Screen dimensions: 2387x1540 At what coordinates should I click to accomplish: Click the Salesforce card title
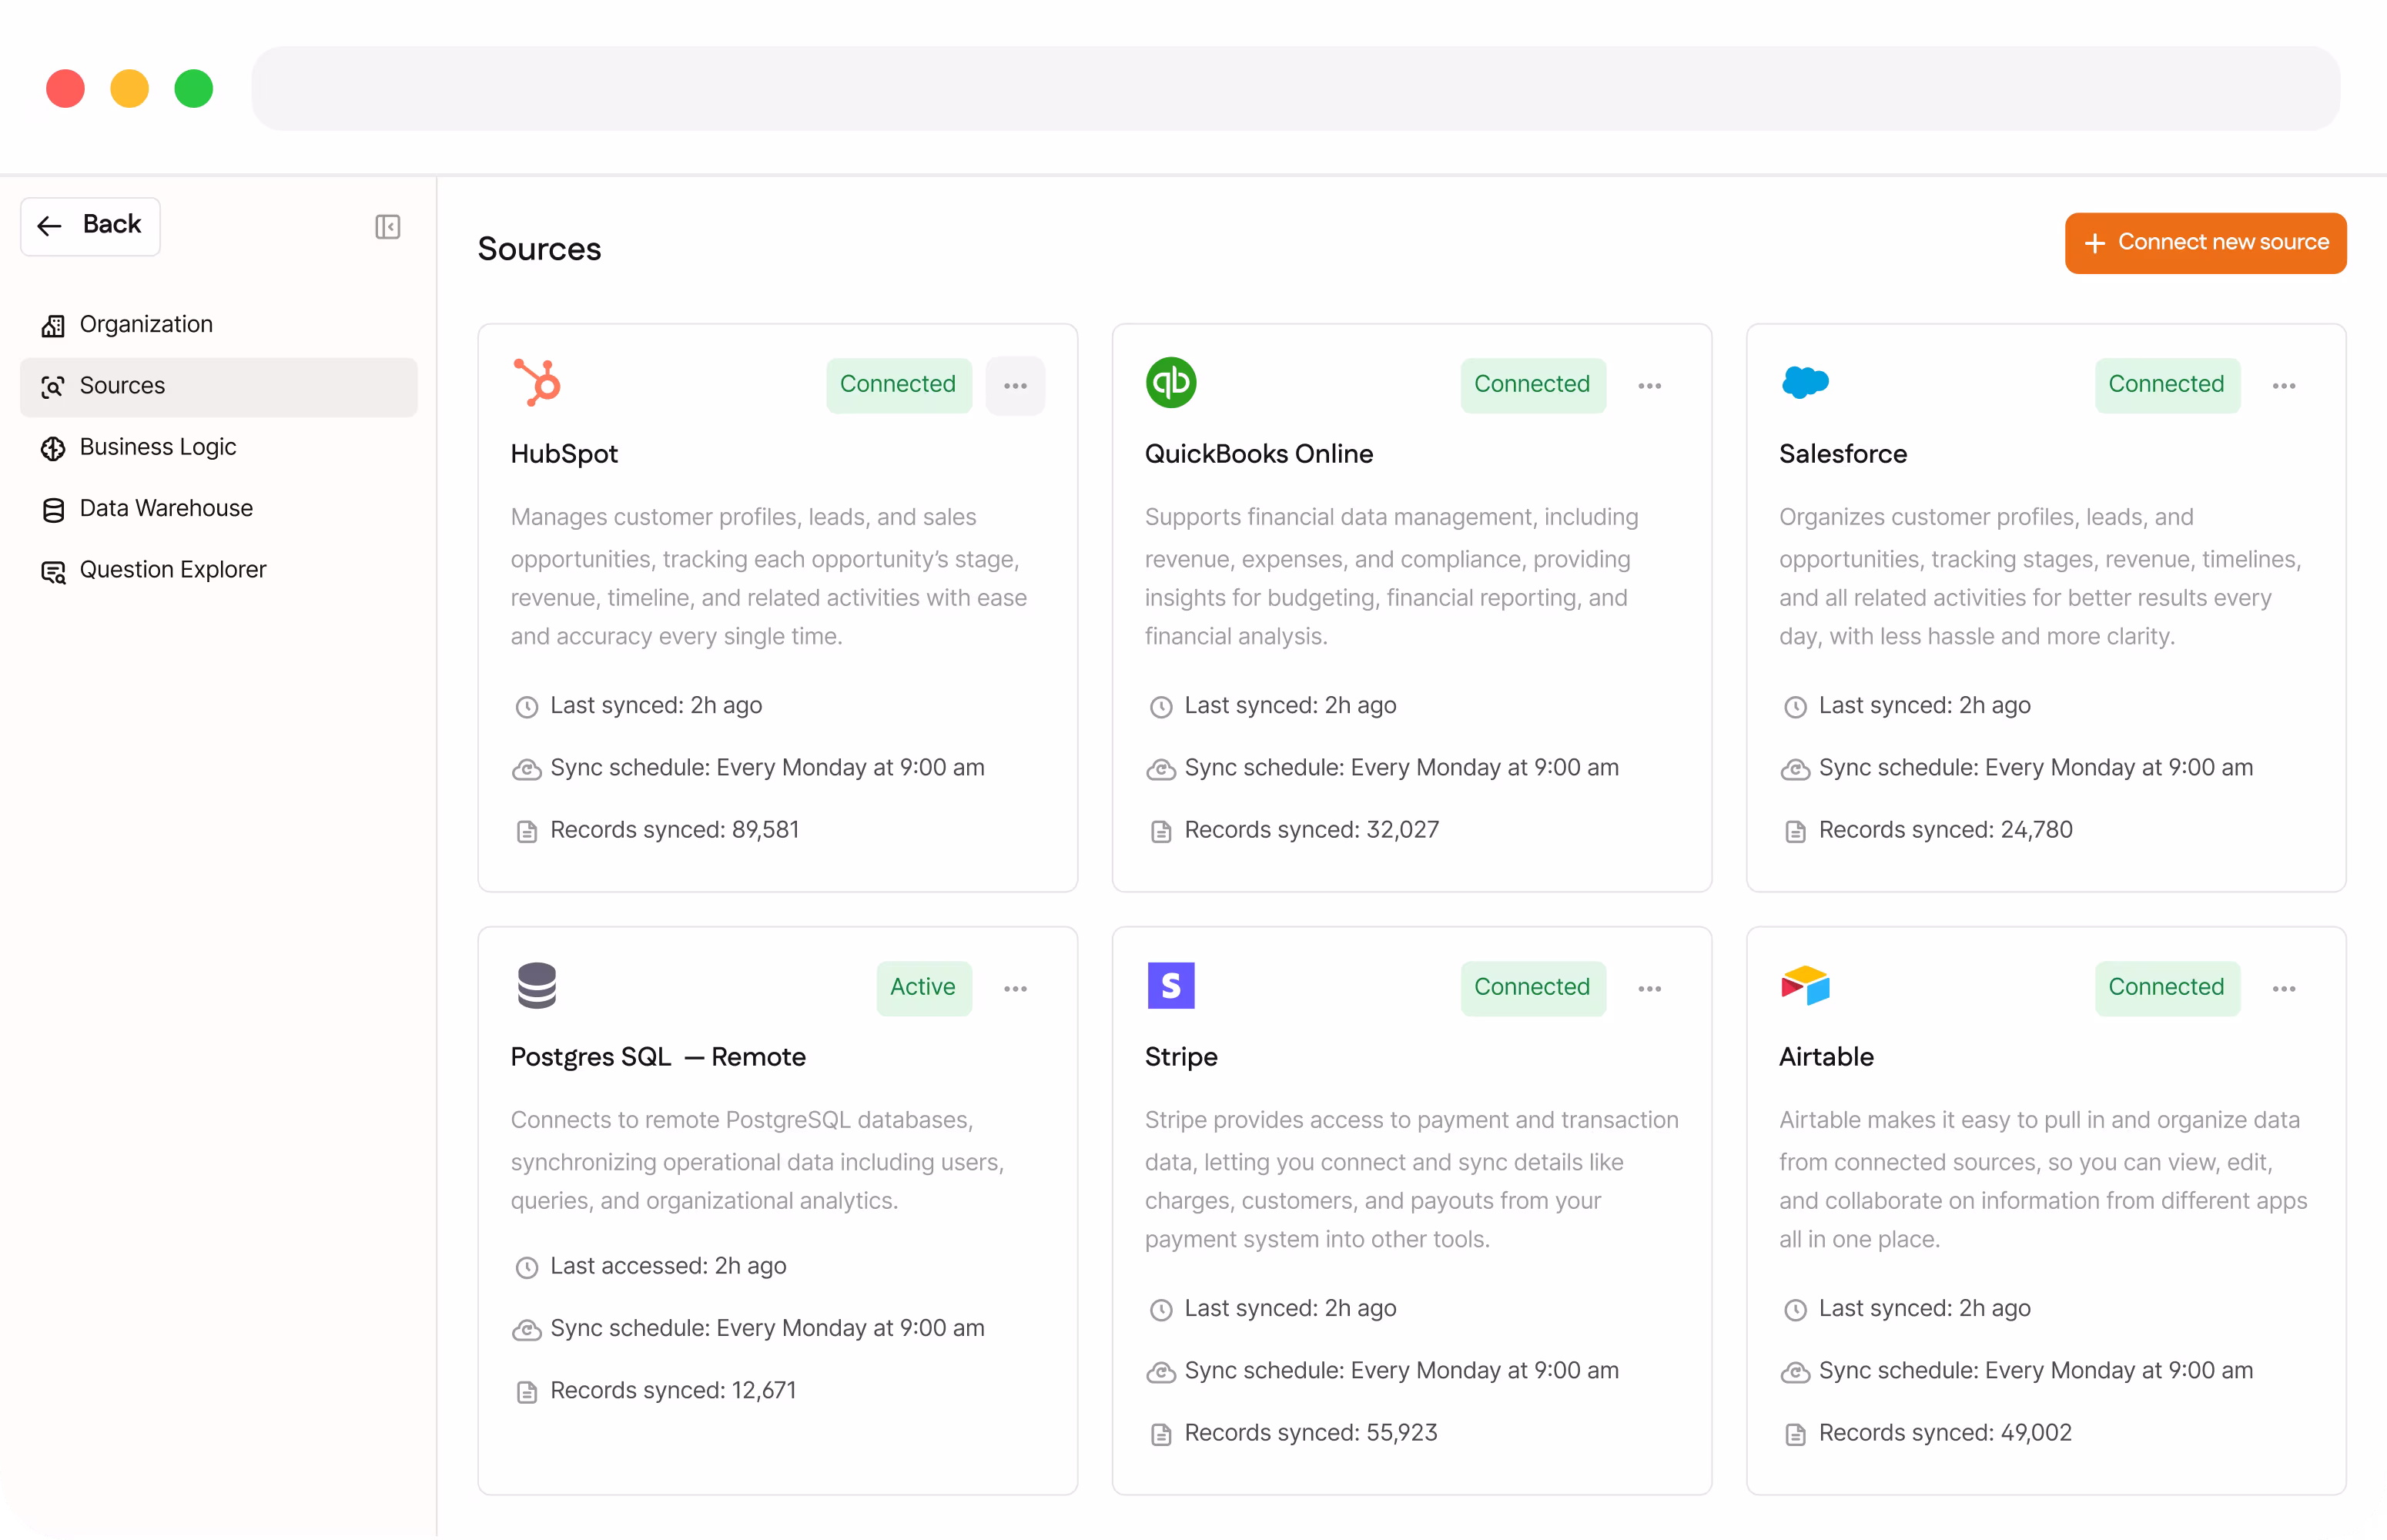(x=1843, y=454)
